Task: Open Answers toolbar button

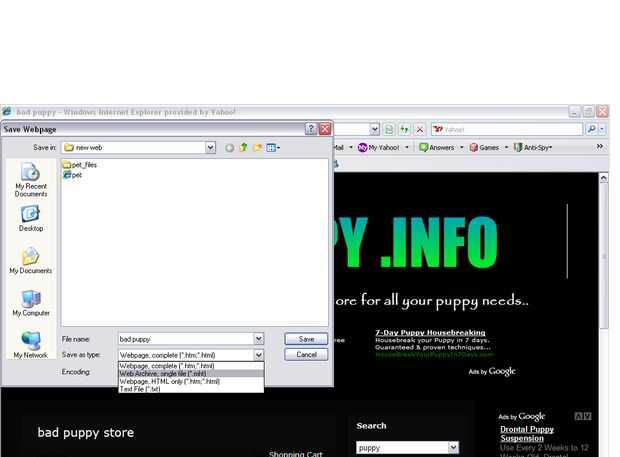Action: (x=437, y=147)
